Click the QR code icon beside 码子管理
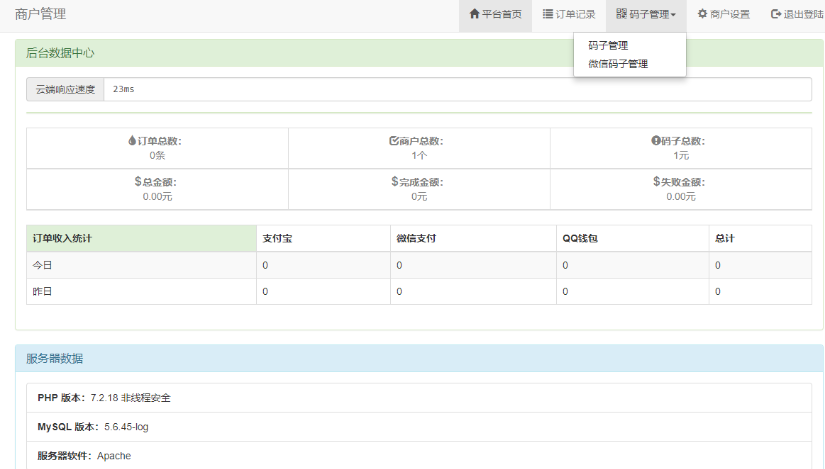 point(621,14)
